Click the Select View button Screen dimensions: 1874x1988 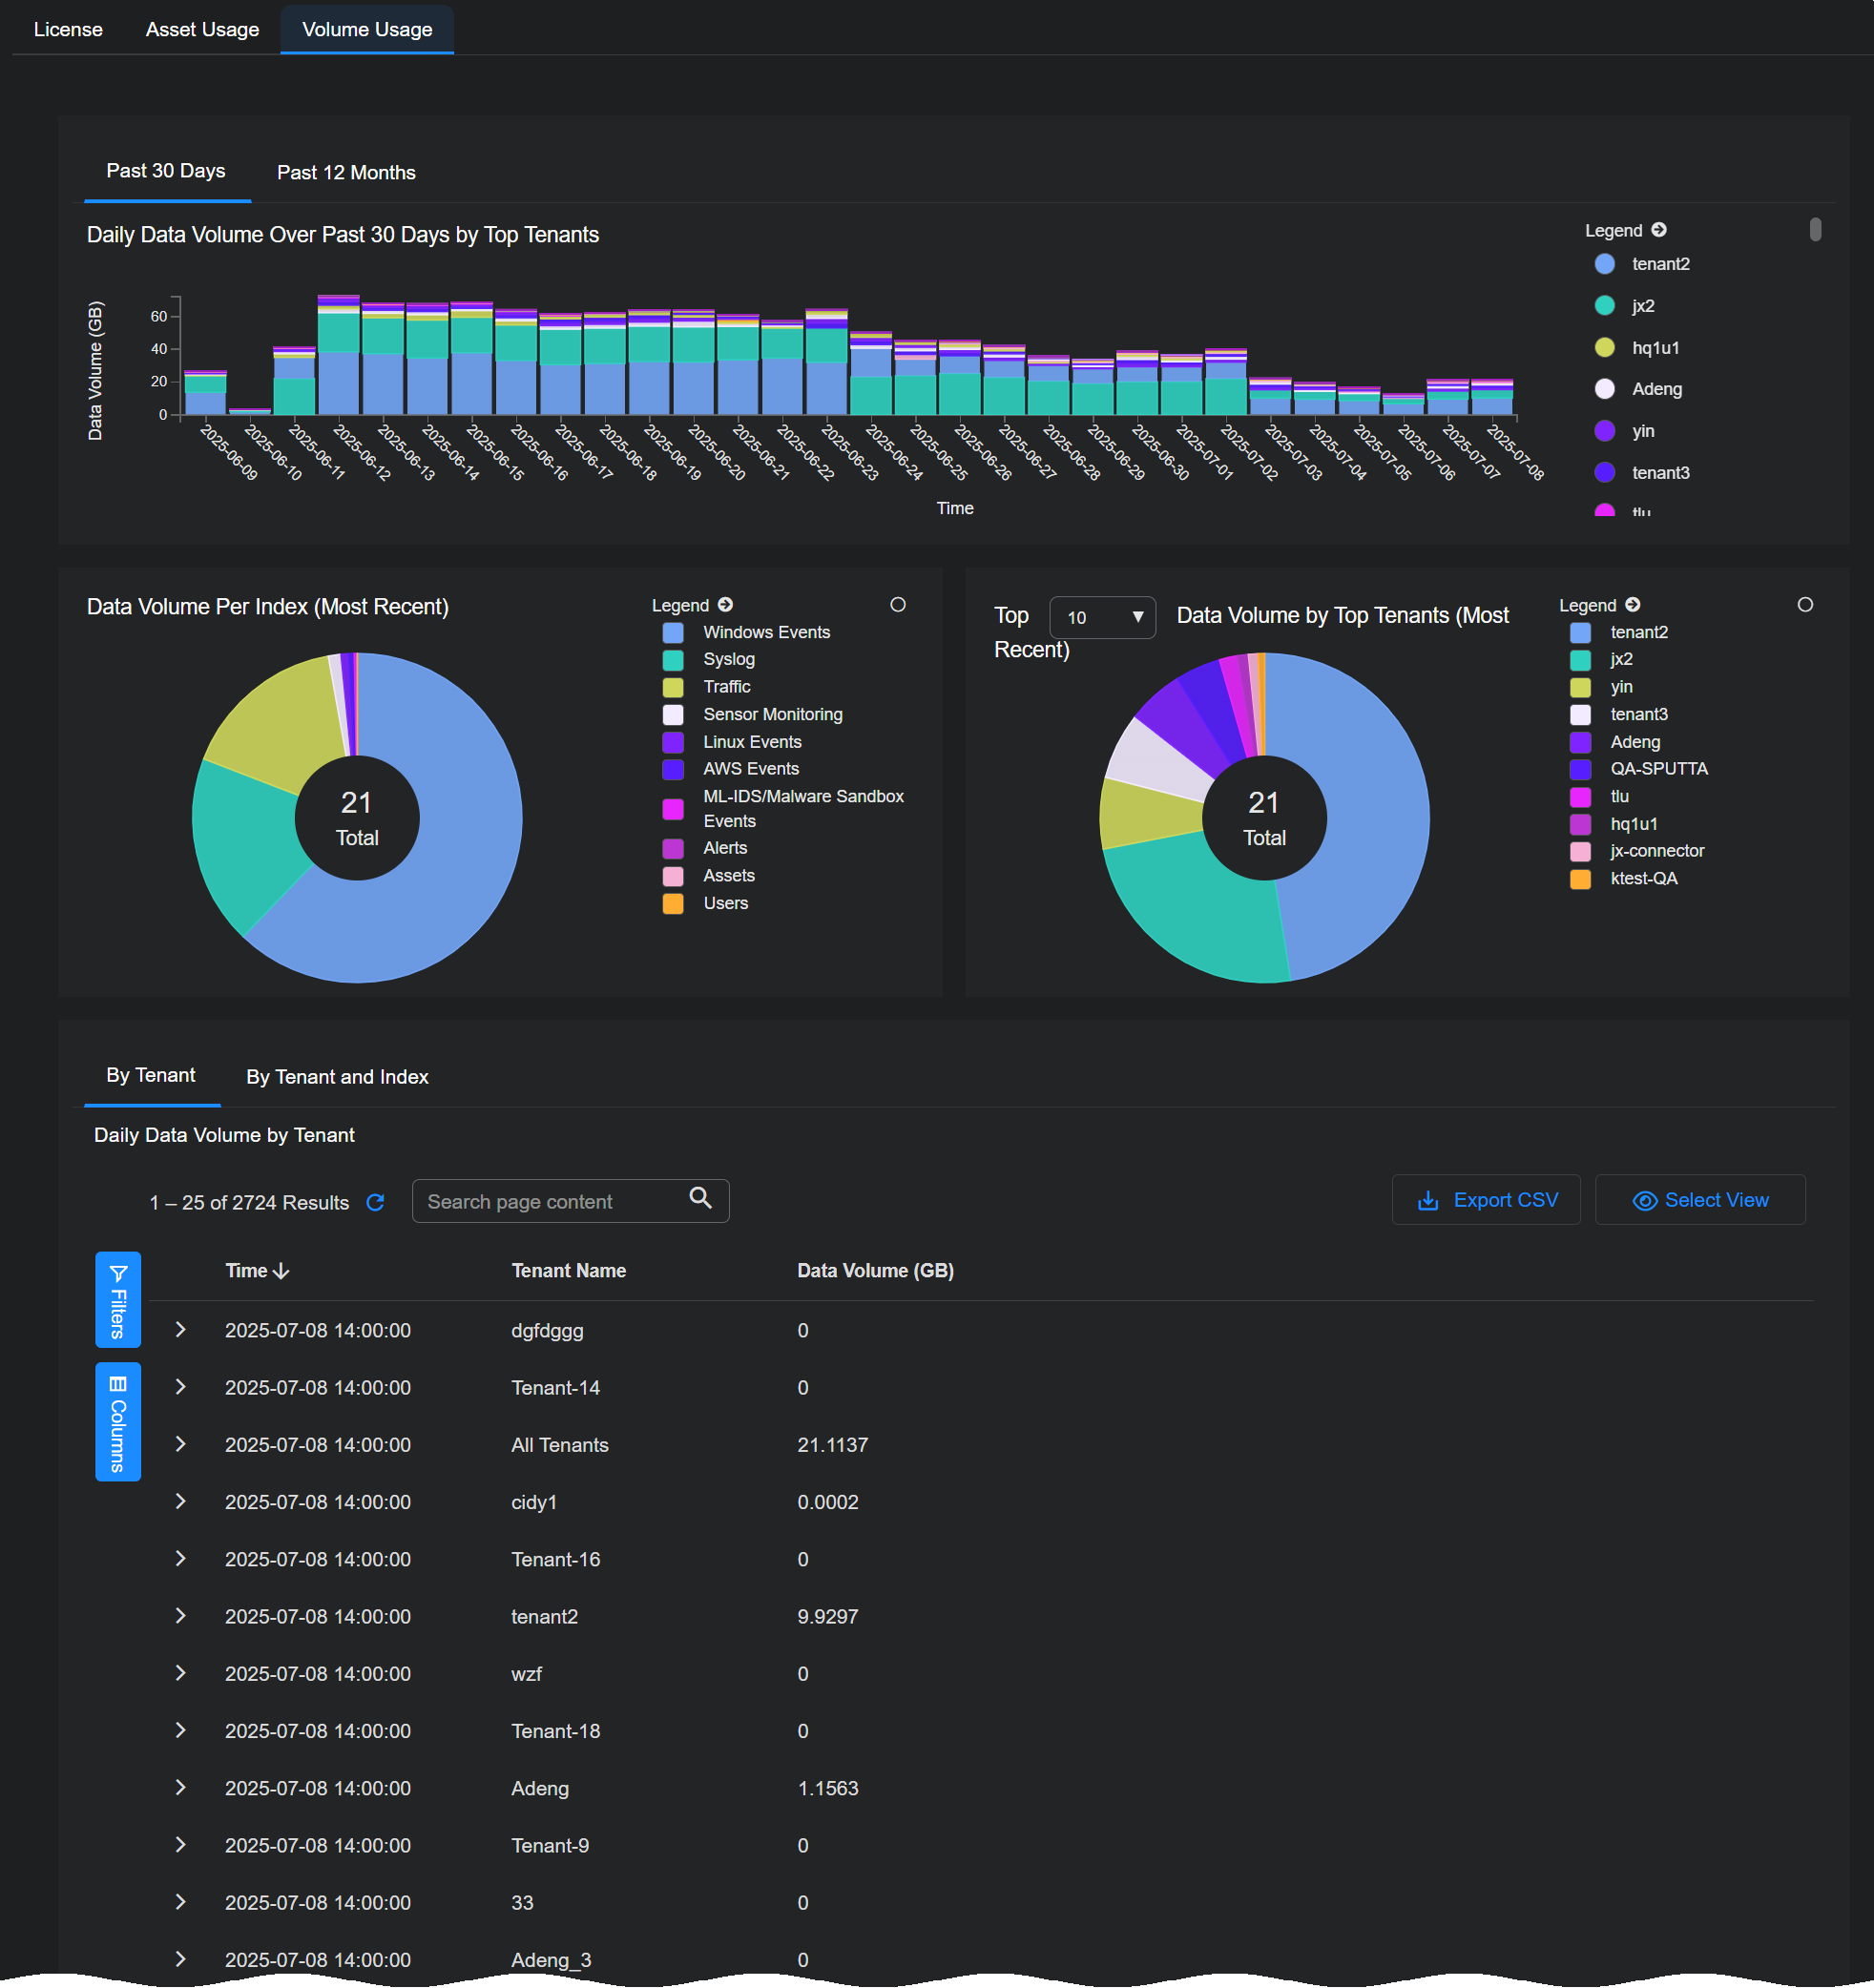[x=1700, y=1200]
